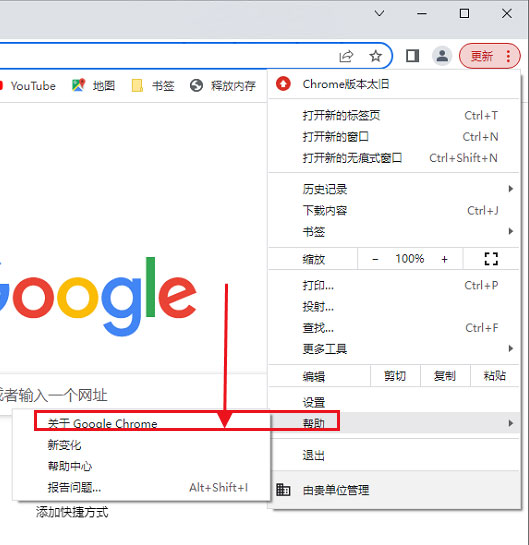Open 下载内容 from the menu

[x=394, y=210]
